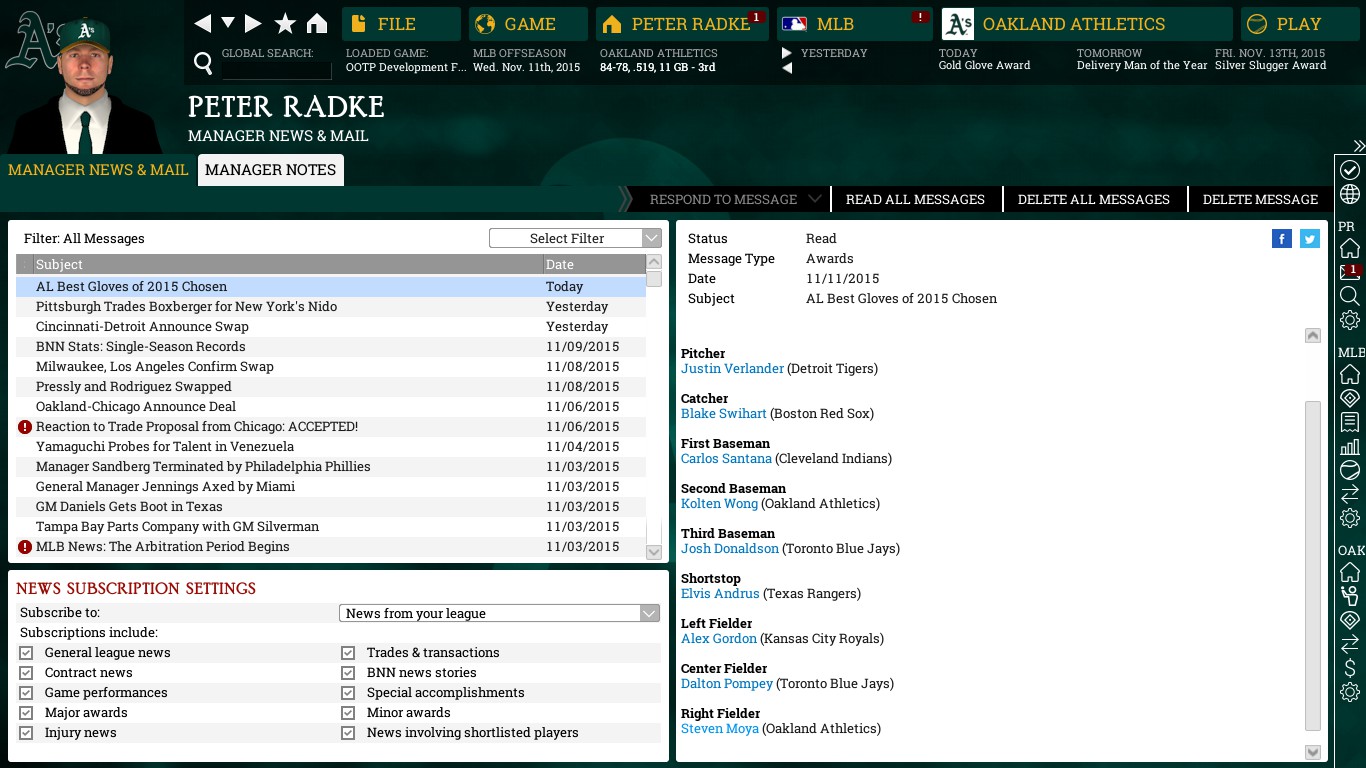Image resolution: width=1366 pixels, height=768 pixels.
Task: Toggle Major awards checkbox
Action: [27, 713]
